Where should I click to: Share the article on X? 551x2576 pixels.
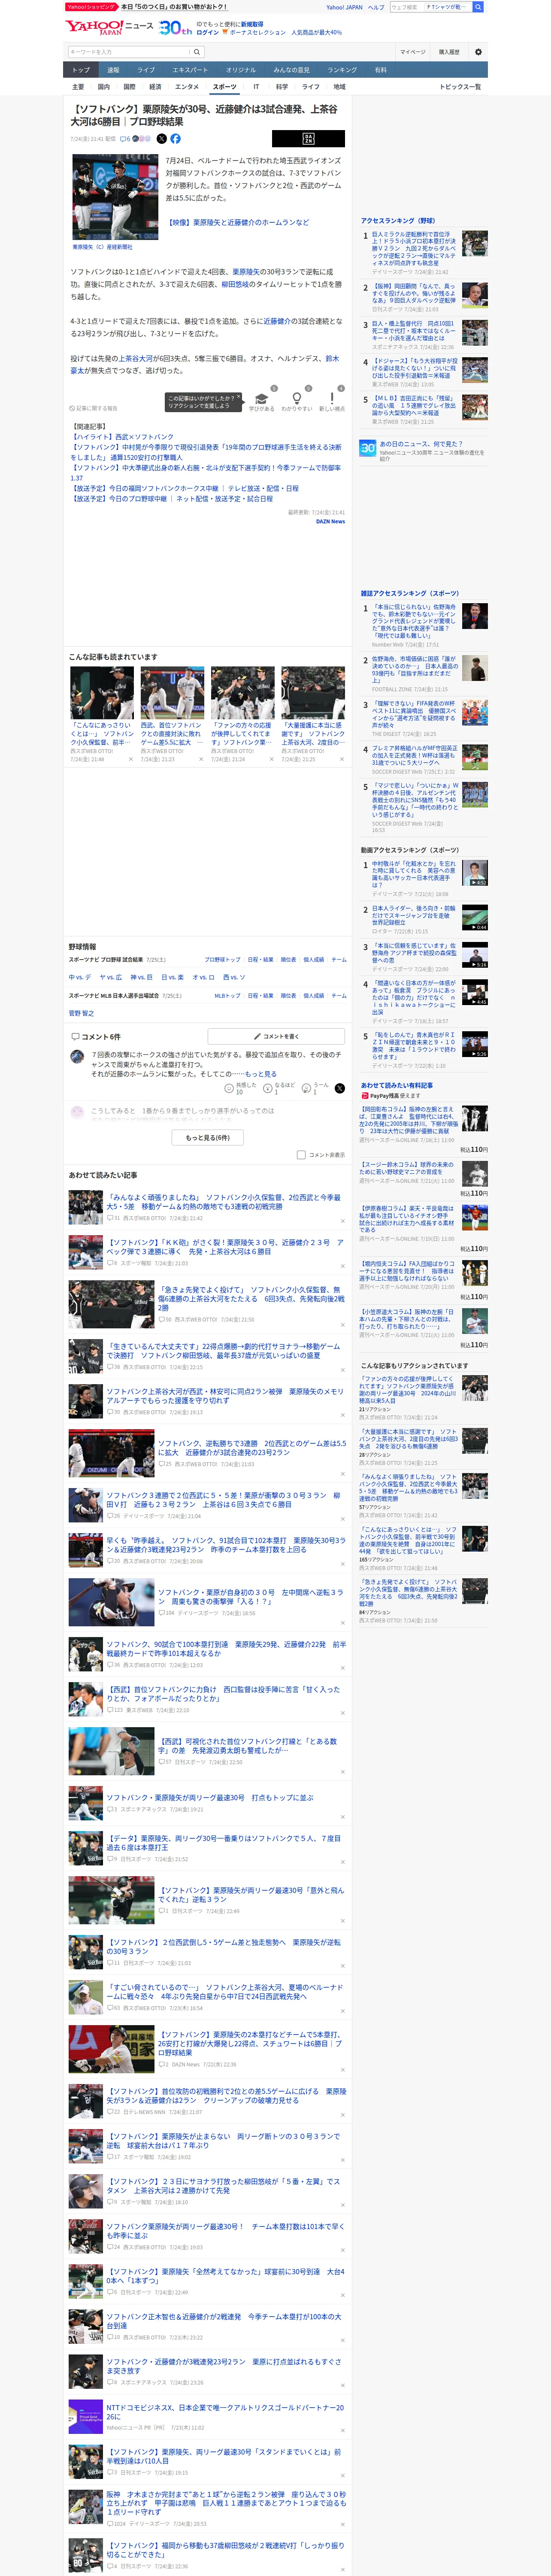click(x=162, y=139)
